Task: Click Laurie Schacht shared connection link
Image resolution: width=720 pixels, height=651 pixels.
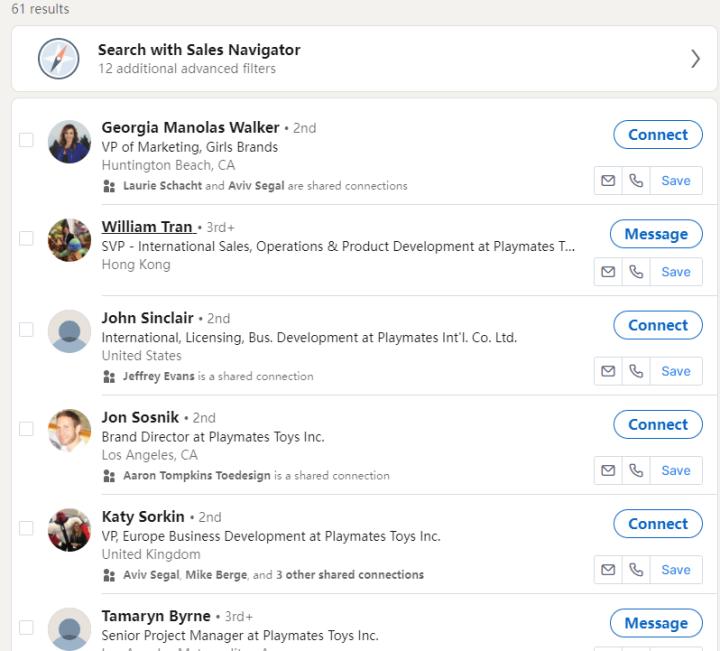Action: [162, 186]
